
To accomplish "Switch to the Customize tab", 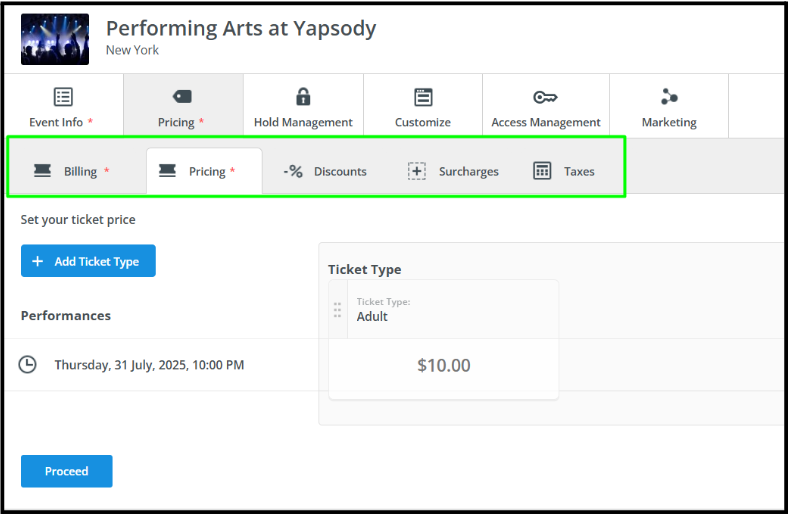I will pos(423,106).
